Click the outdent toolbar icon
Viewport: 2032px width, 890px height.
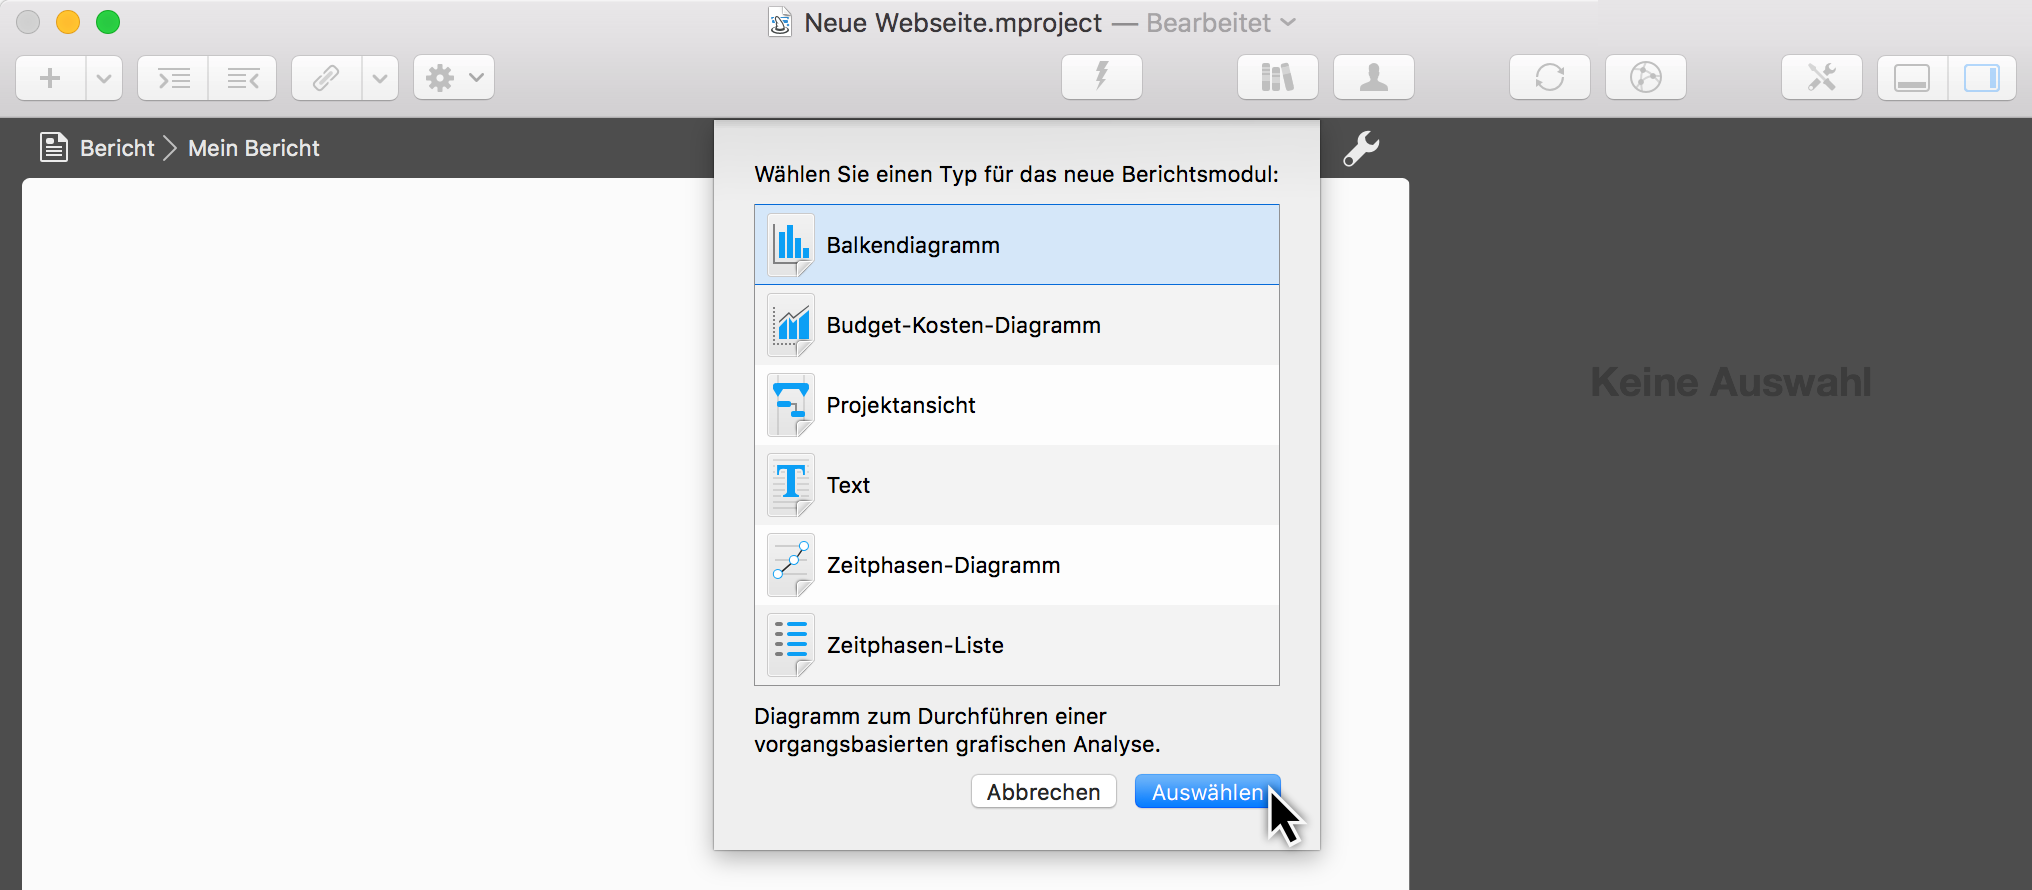[x=242, y=78]
